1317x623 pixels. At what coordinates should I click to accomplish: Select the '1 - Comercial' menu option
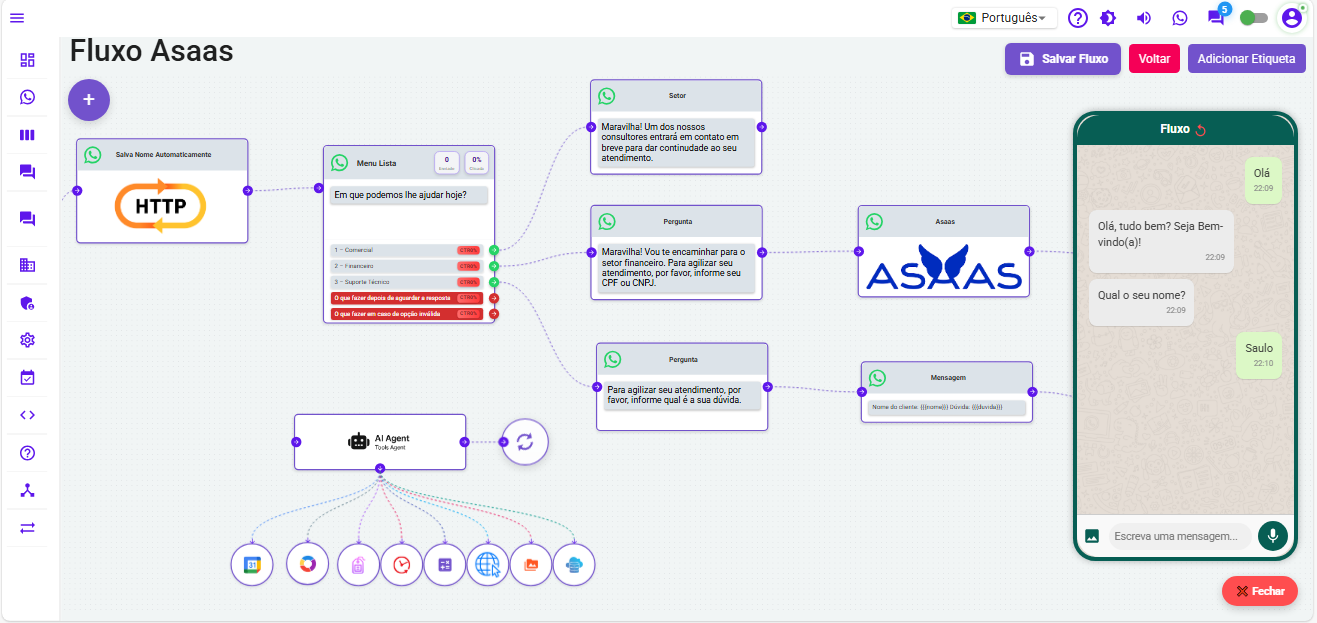click(x=406, y=250)
